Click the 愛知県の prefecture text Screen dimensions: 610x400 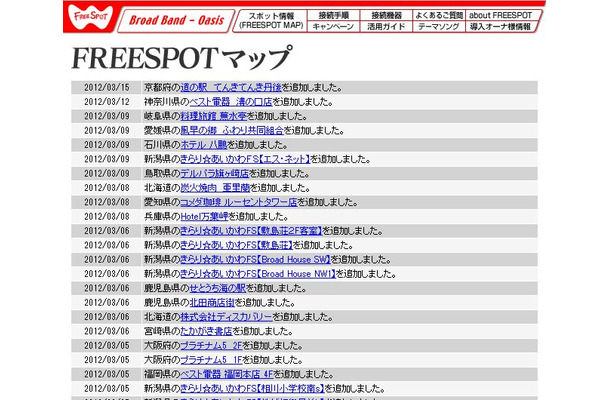point(162,202)
